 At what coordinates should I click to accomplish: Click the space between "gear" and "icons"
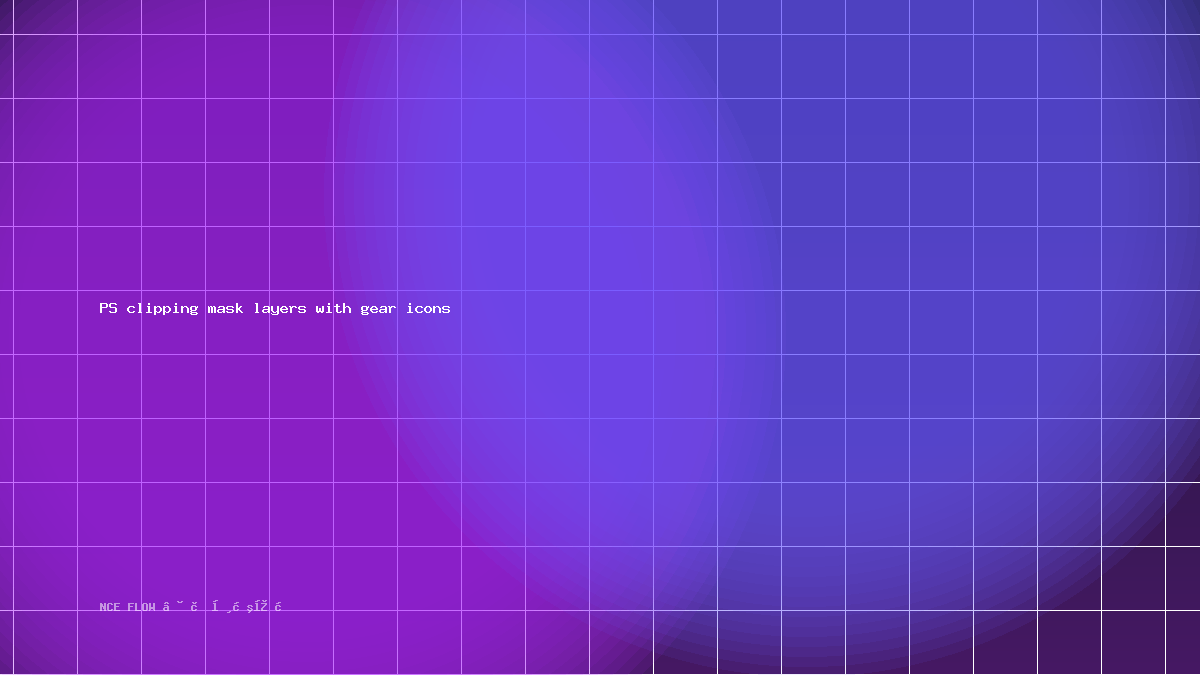point(401,308)
